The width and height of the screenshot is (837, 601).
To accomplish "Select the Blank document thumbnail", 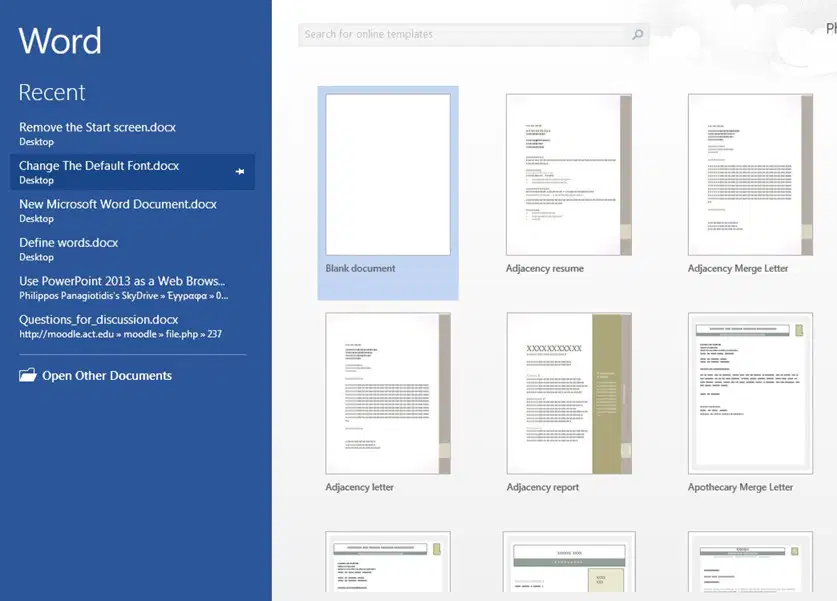I will click(x=388, y=175).
